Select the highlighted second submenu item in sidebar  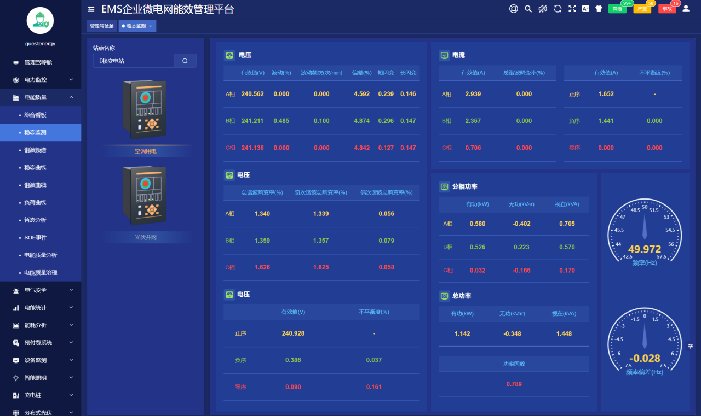[40, 132]
